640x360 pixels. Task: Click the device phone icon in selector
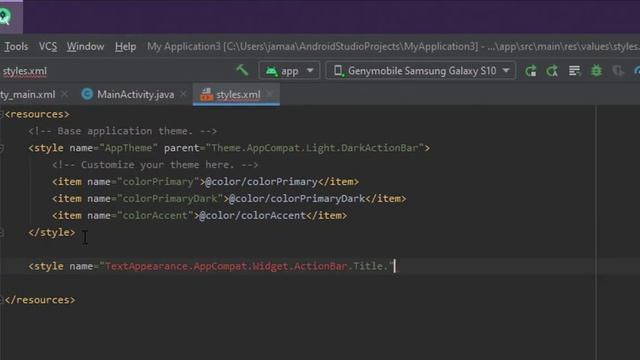coord(338,71)
